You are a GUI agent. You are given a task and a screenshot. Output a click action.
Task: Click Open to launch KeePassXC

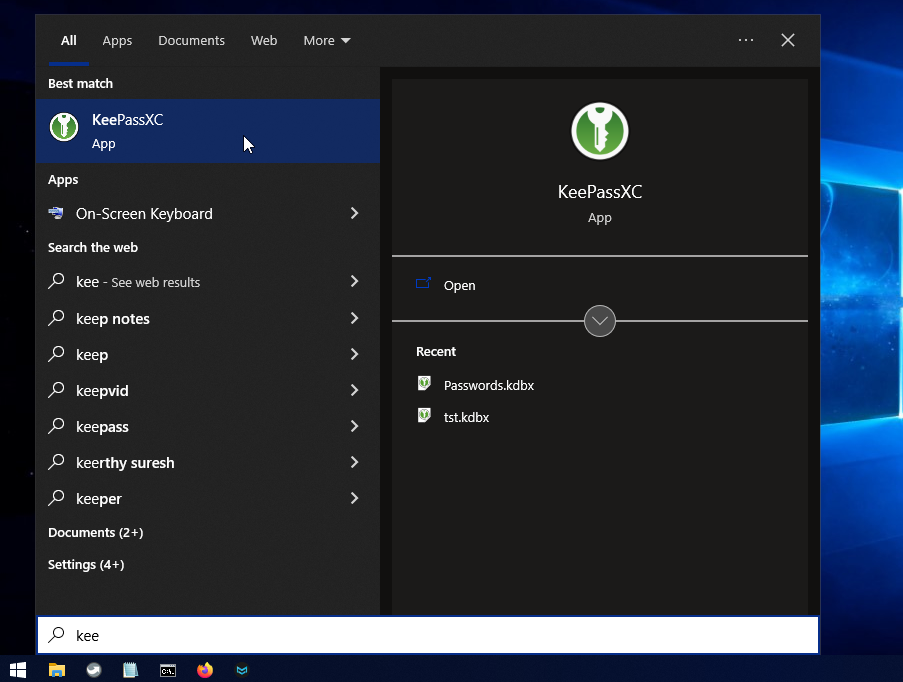tap(460, 285)
